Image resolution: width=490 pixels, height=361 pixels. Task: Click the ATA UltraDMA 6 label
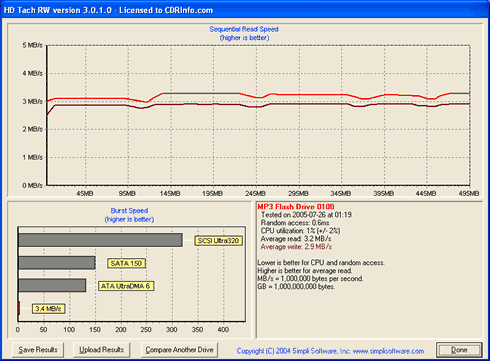(126, 286)
